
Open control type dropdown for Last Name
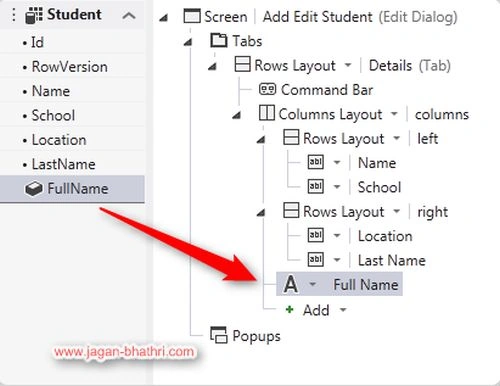(x=337, y=260)
